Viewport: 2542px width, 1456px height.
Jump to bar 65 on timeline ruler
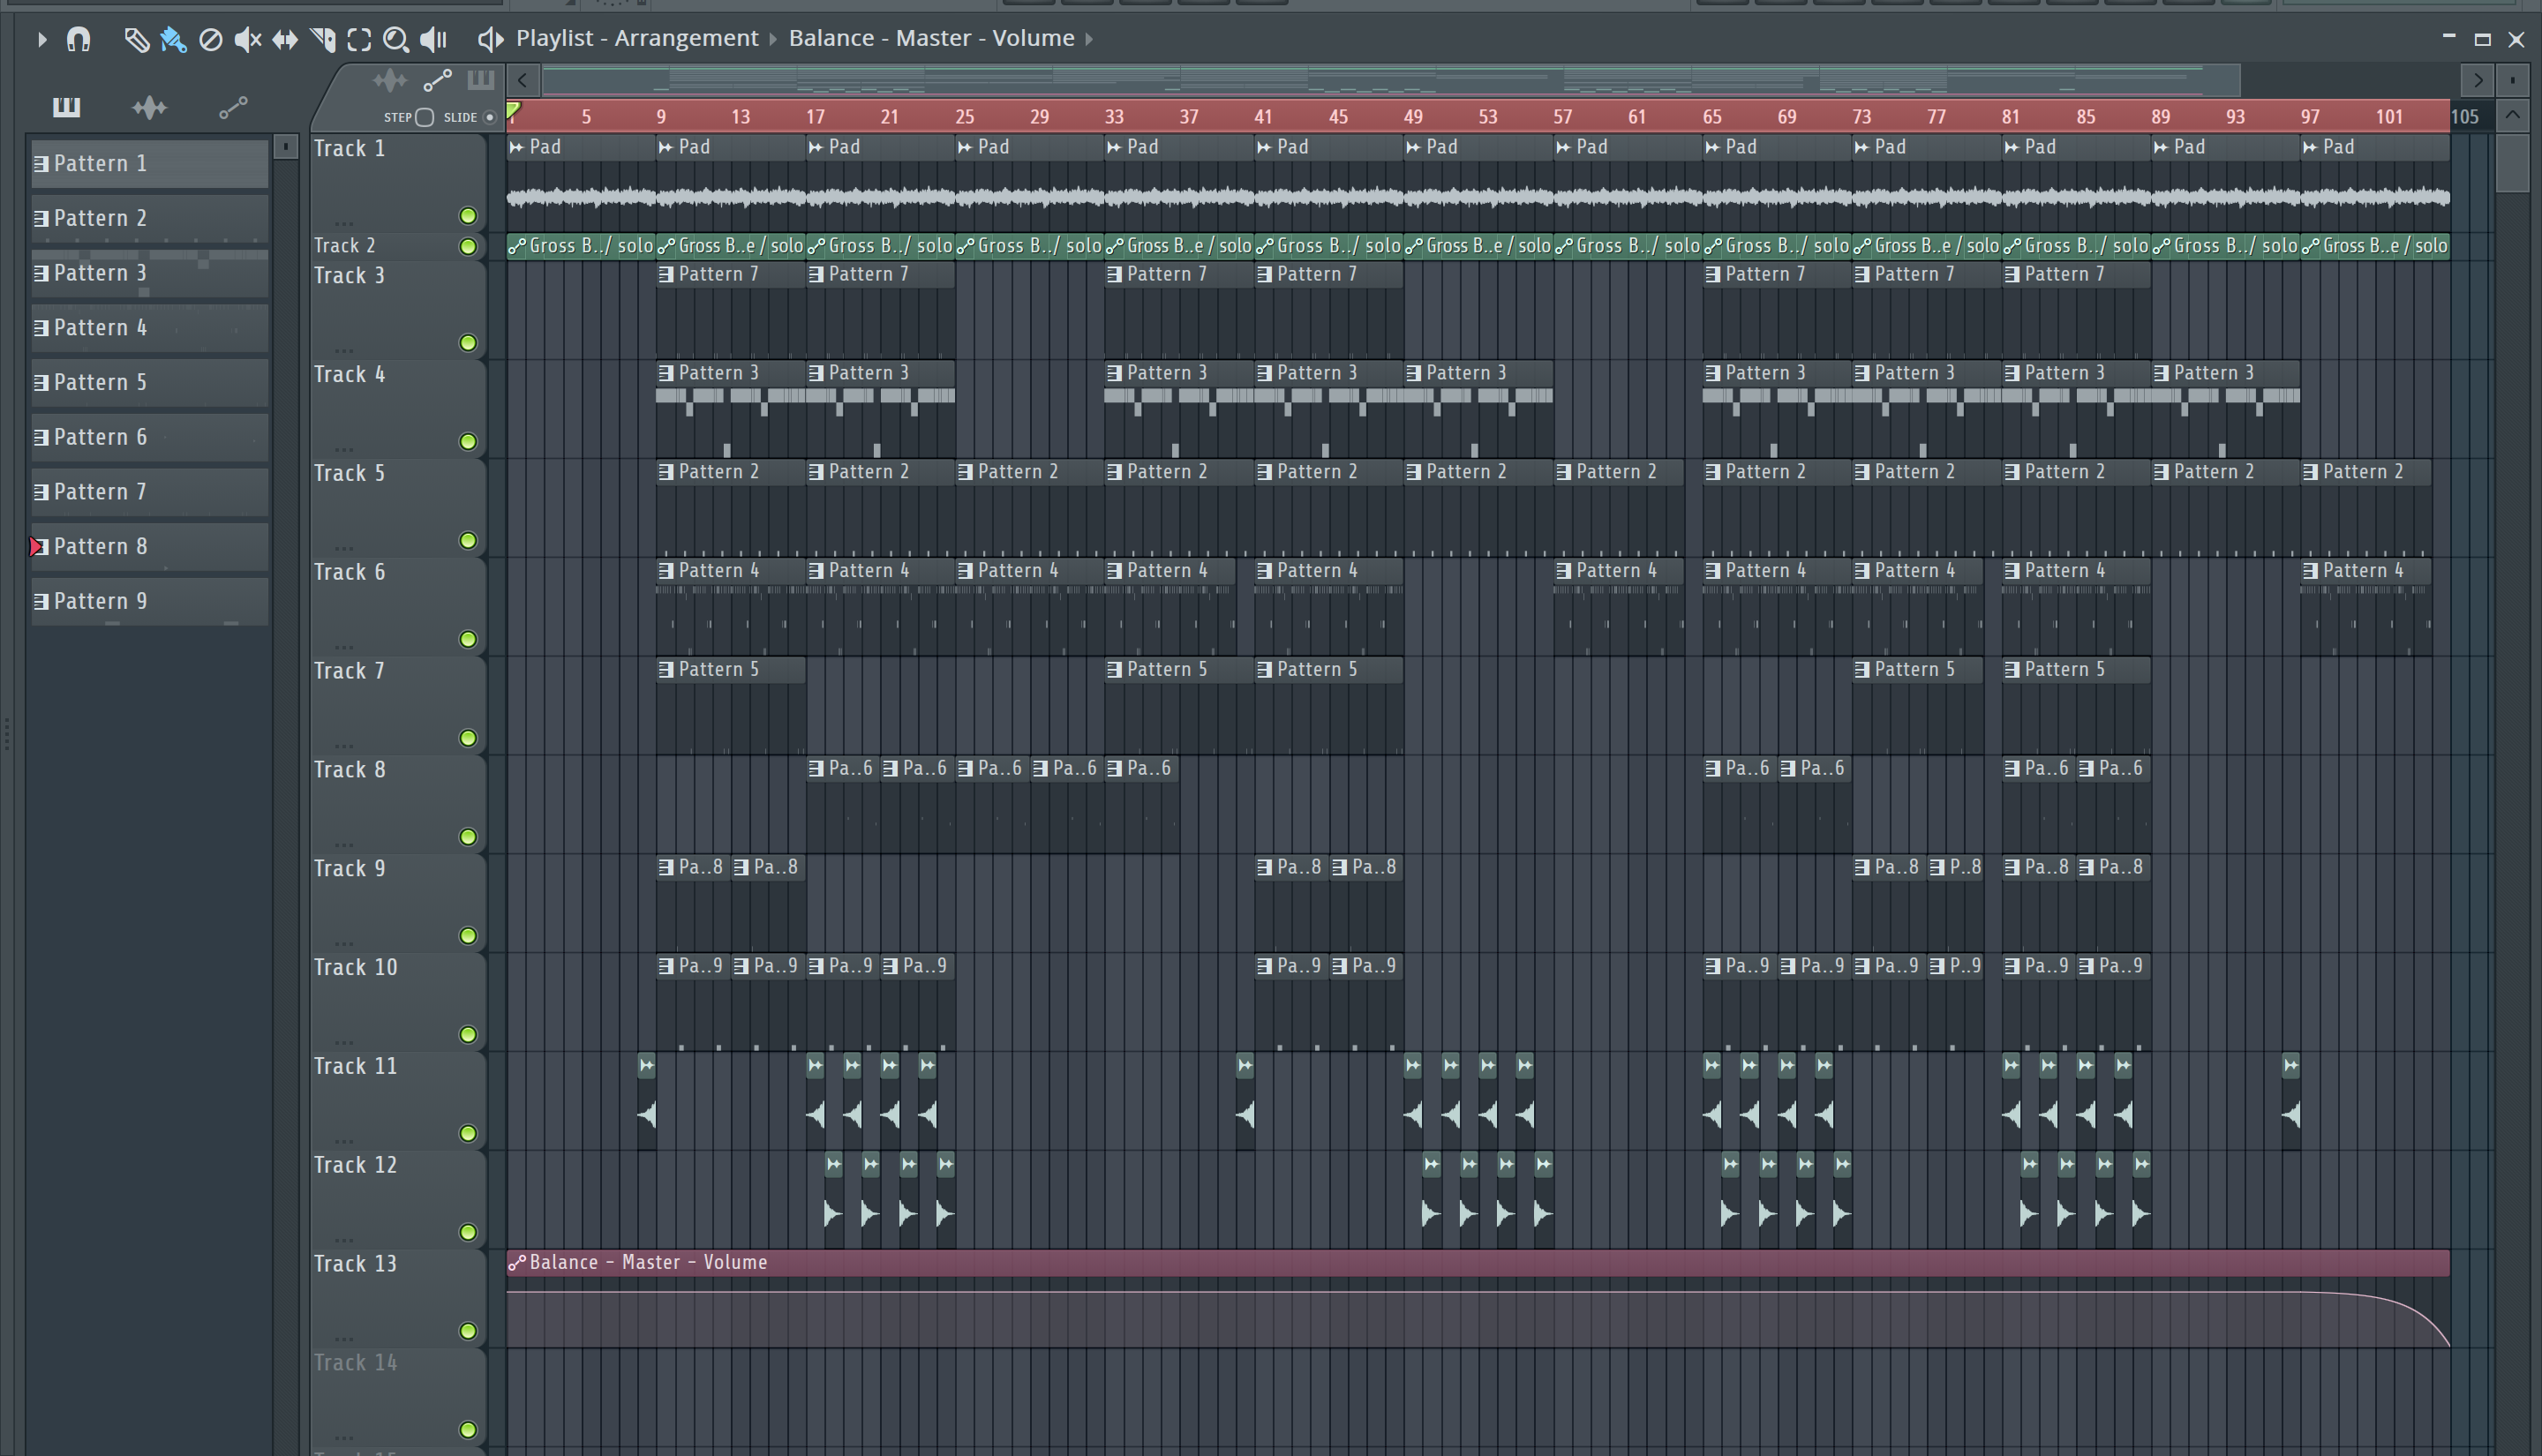tap(1712, 117)
